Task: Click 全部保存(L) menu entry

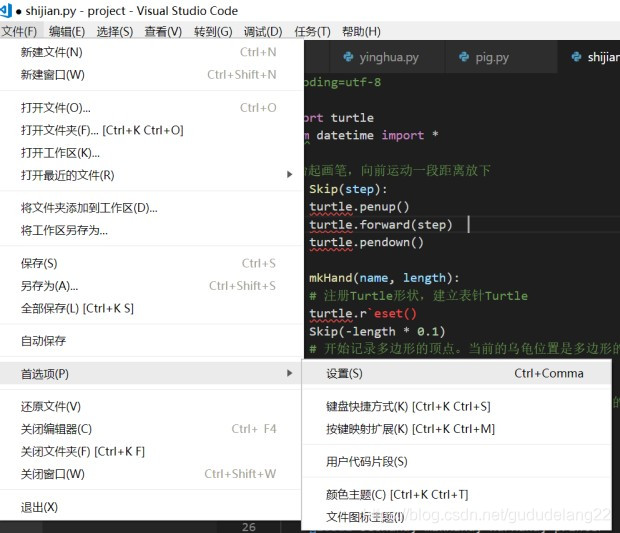Action: pyautogui.click(x=152, y=308)
